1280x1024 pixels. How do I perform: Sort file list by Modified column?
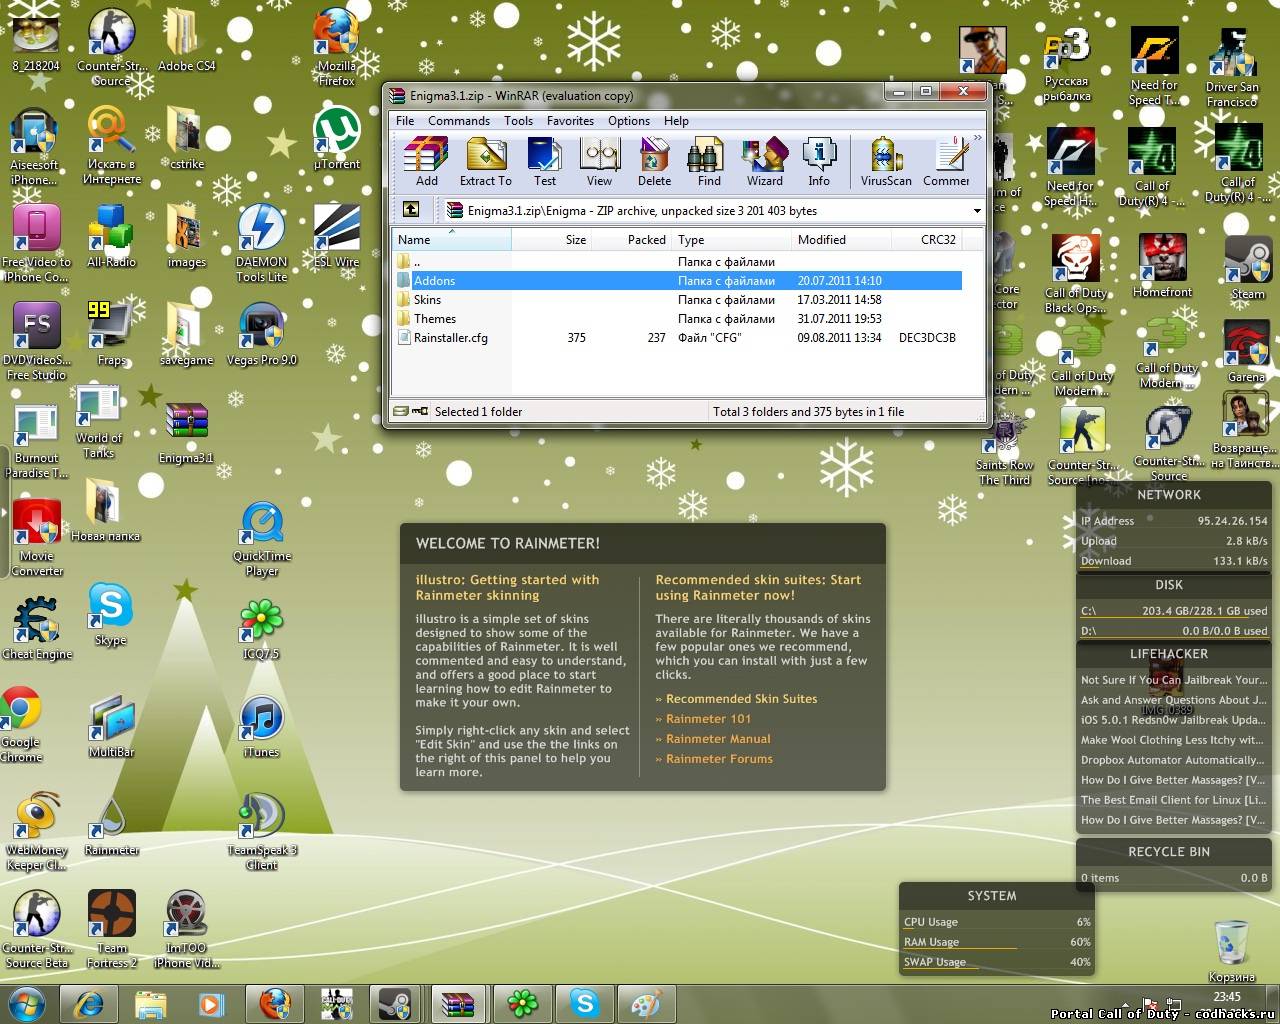tap(841, 240)
